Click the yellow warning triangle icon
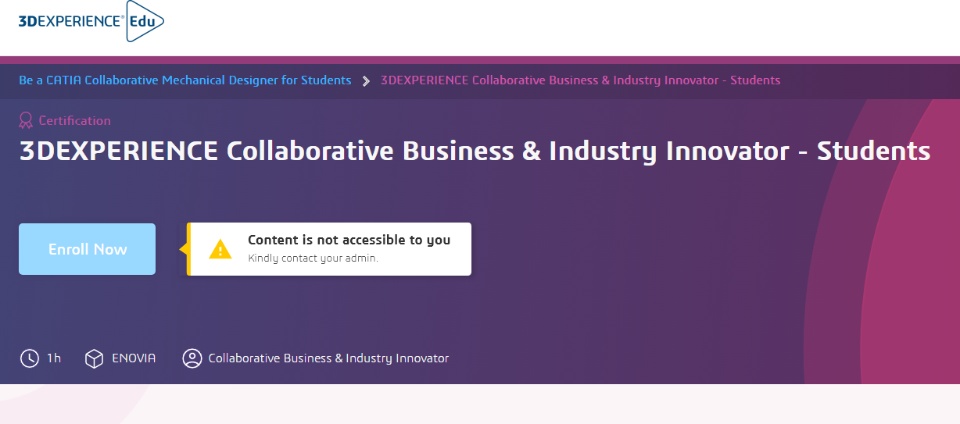Screen dimensions: 960x424 pyautogui.click(x=220, y=249)
